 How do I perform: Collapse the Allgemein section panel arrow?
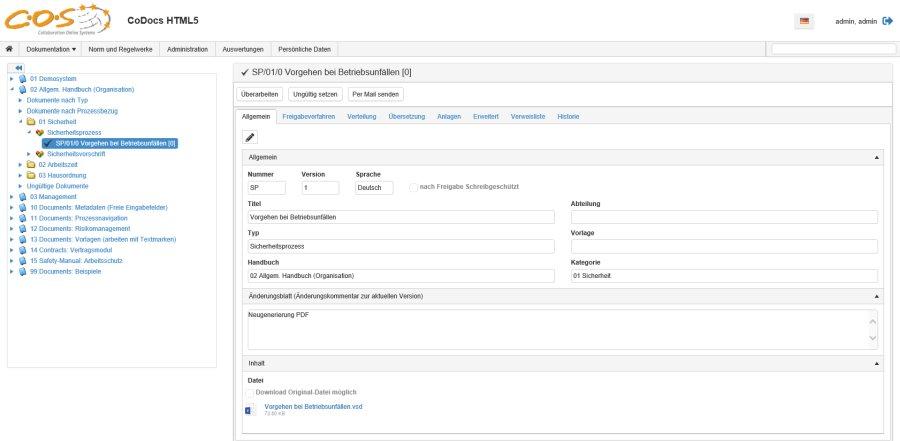click(877, 158)
